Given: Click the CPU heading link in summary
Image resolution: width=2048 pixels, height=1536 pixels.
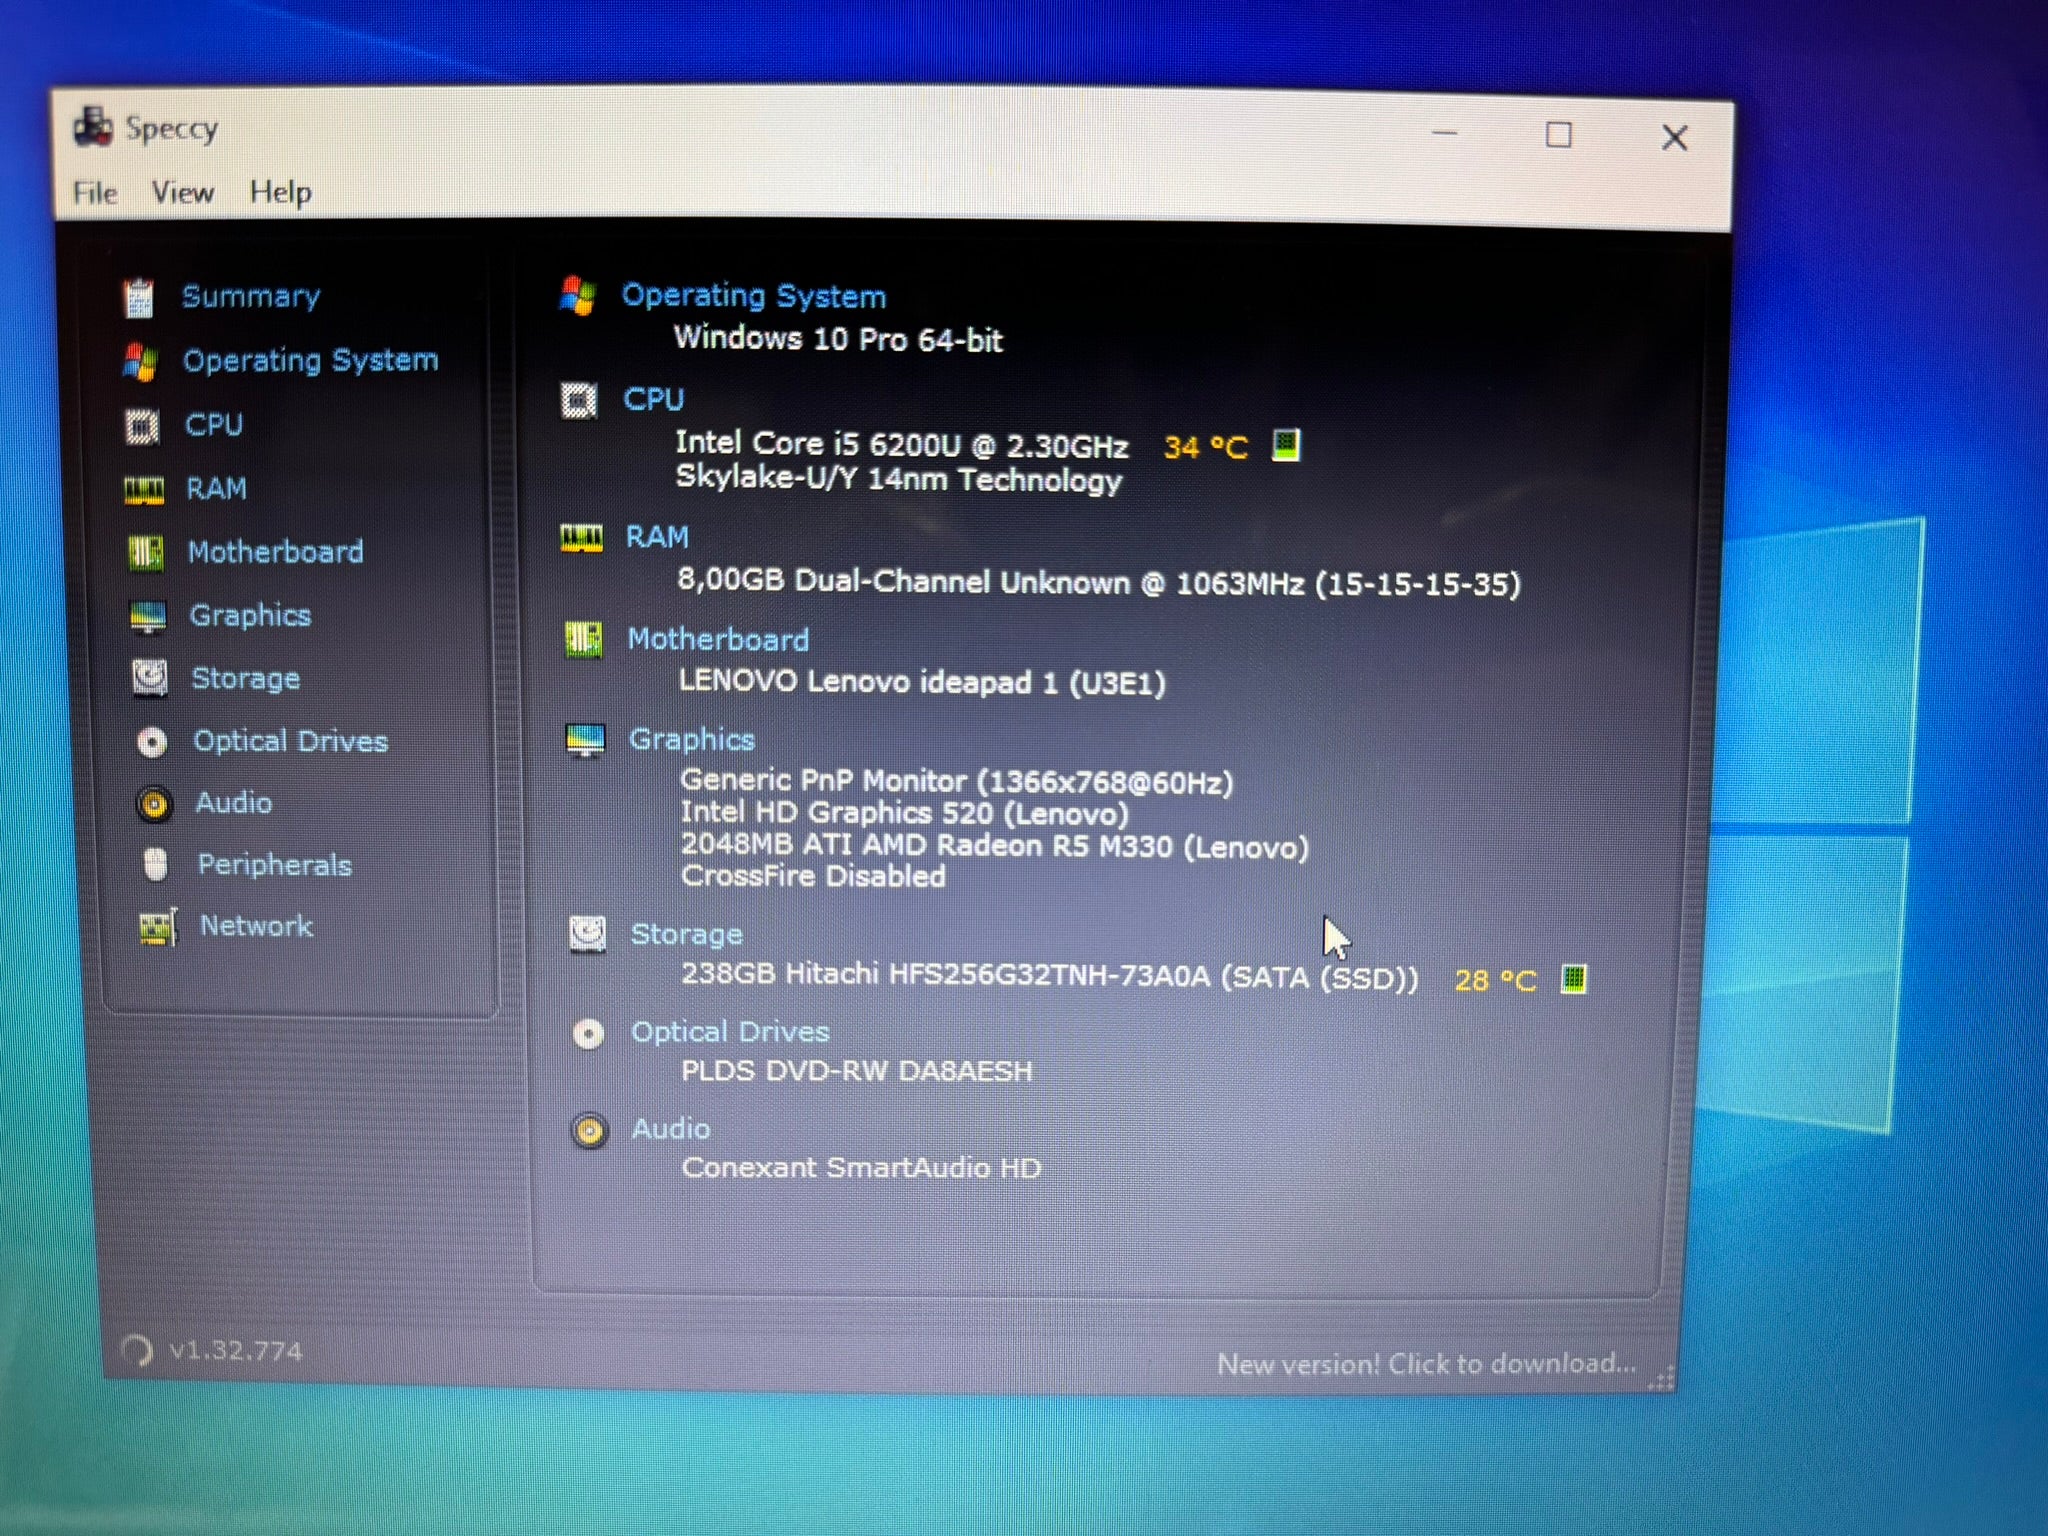Looking at the screenshot, I should (654, 400).
